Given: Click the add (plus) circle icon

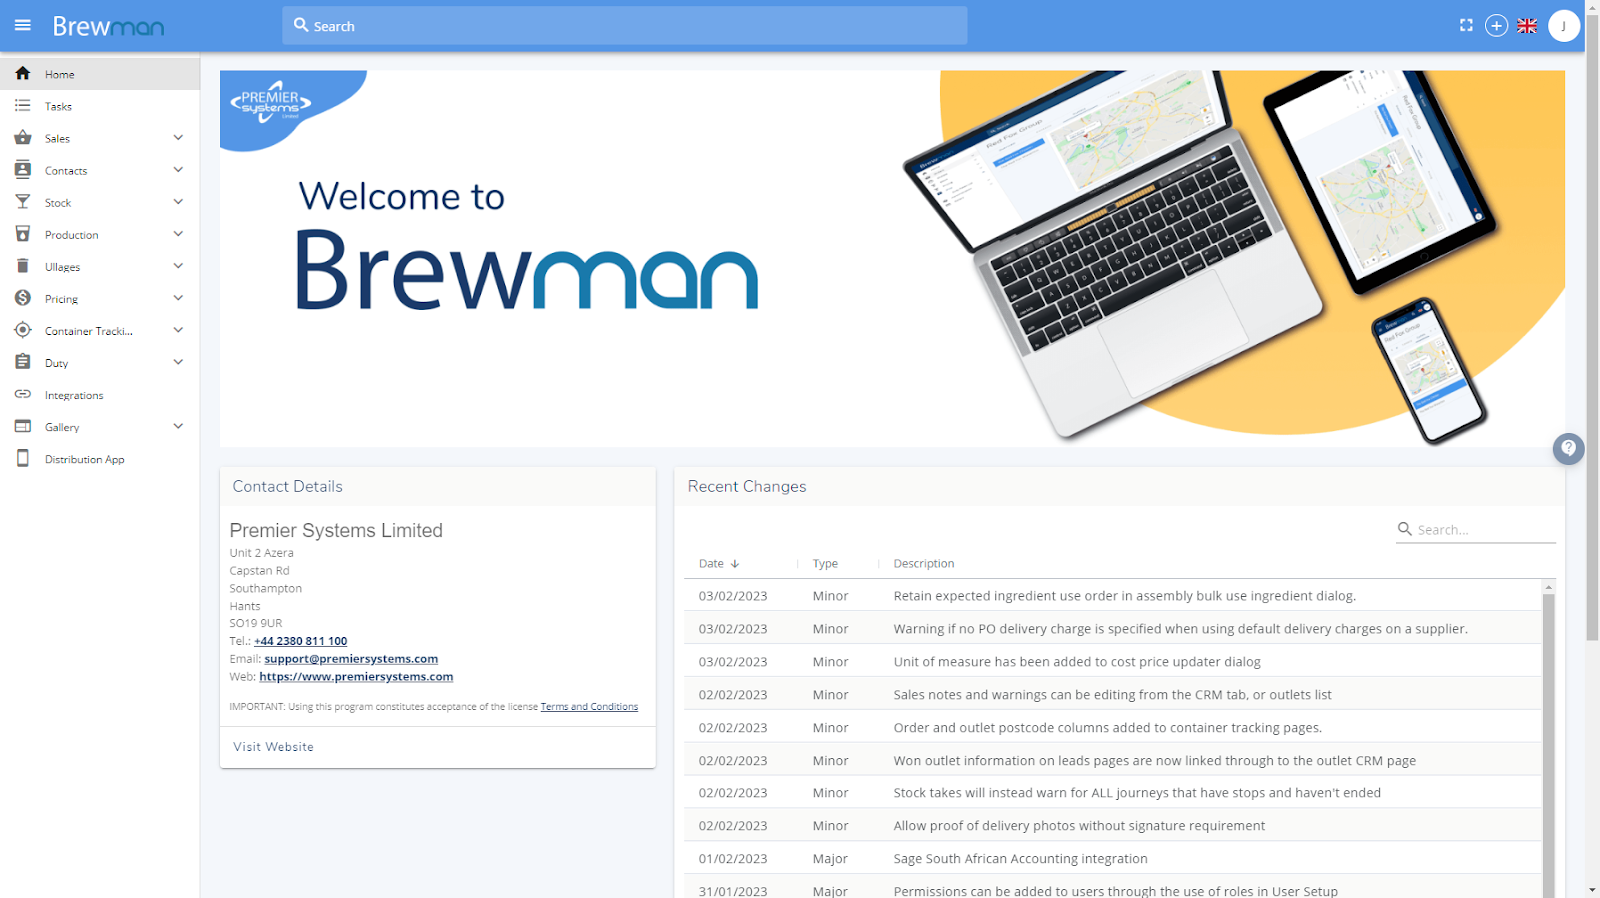Looking at the screenshot, I should (x=1496, y=26).
